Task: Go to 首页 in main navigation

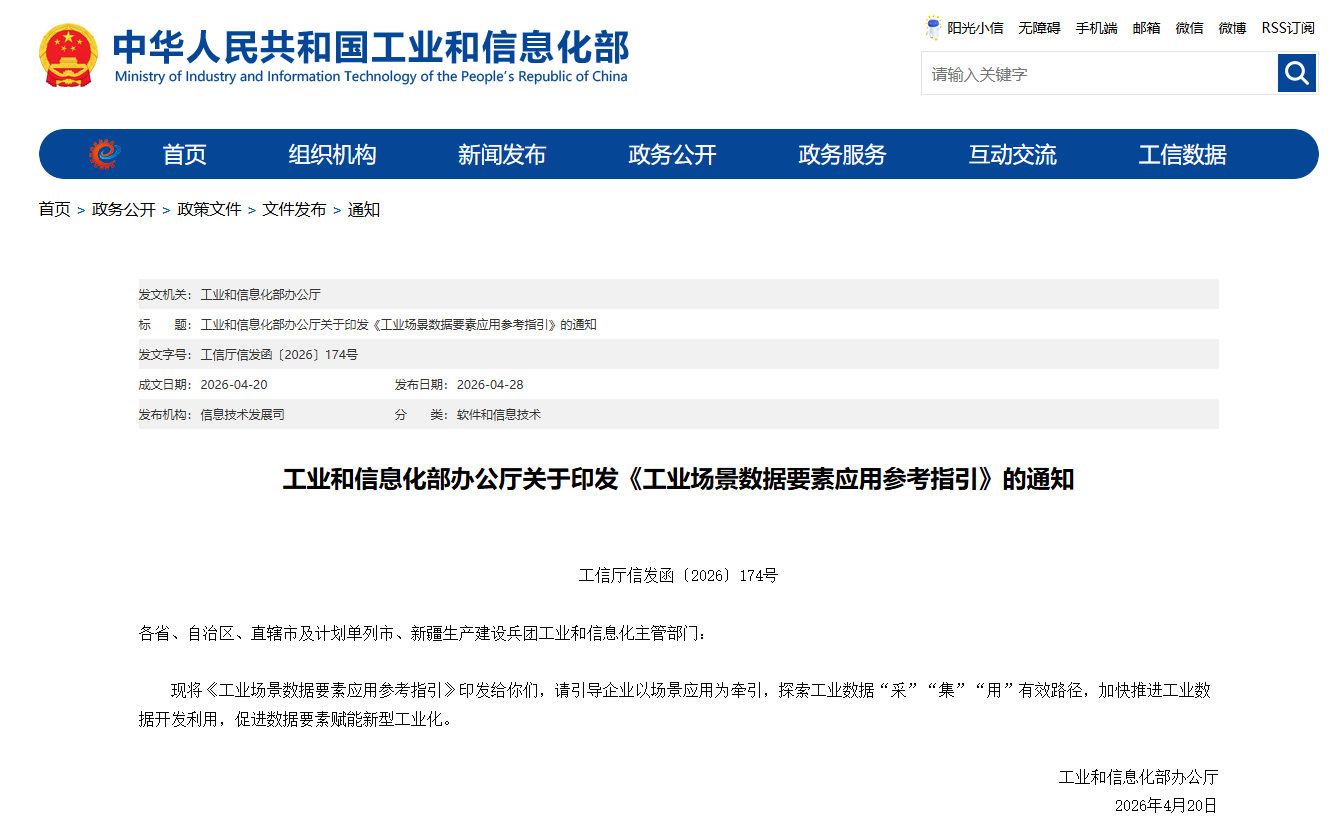Action: (185, 155)
